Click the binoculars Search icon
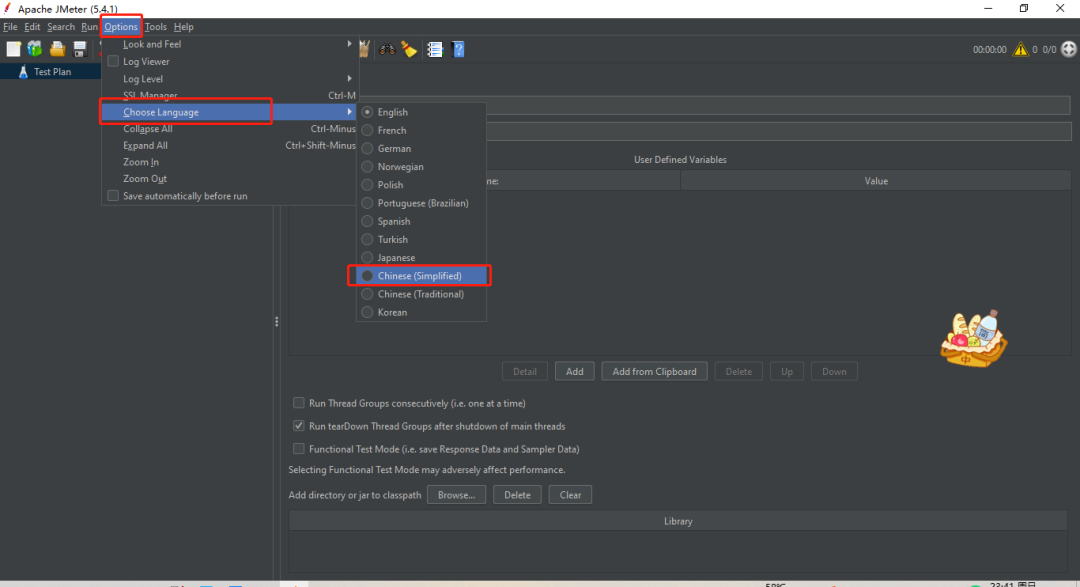 click(x=387, y=49)
